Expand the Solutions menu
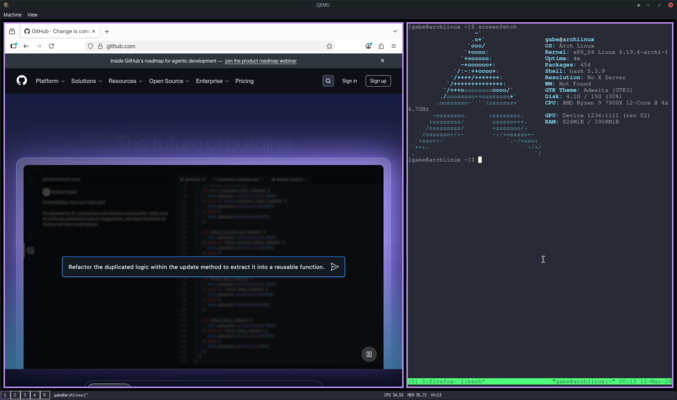This screenshot has height=400, width=677. pyautogui.click(x=86, y=81)
